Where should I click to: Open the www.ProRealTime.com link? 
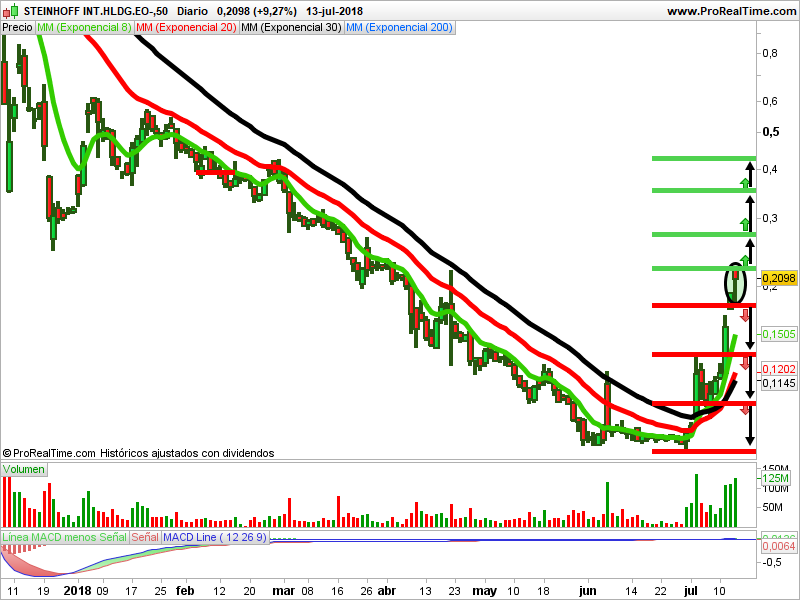[732, 11]
